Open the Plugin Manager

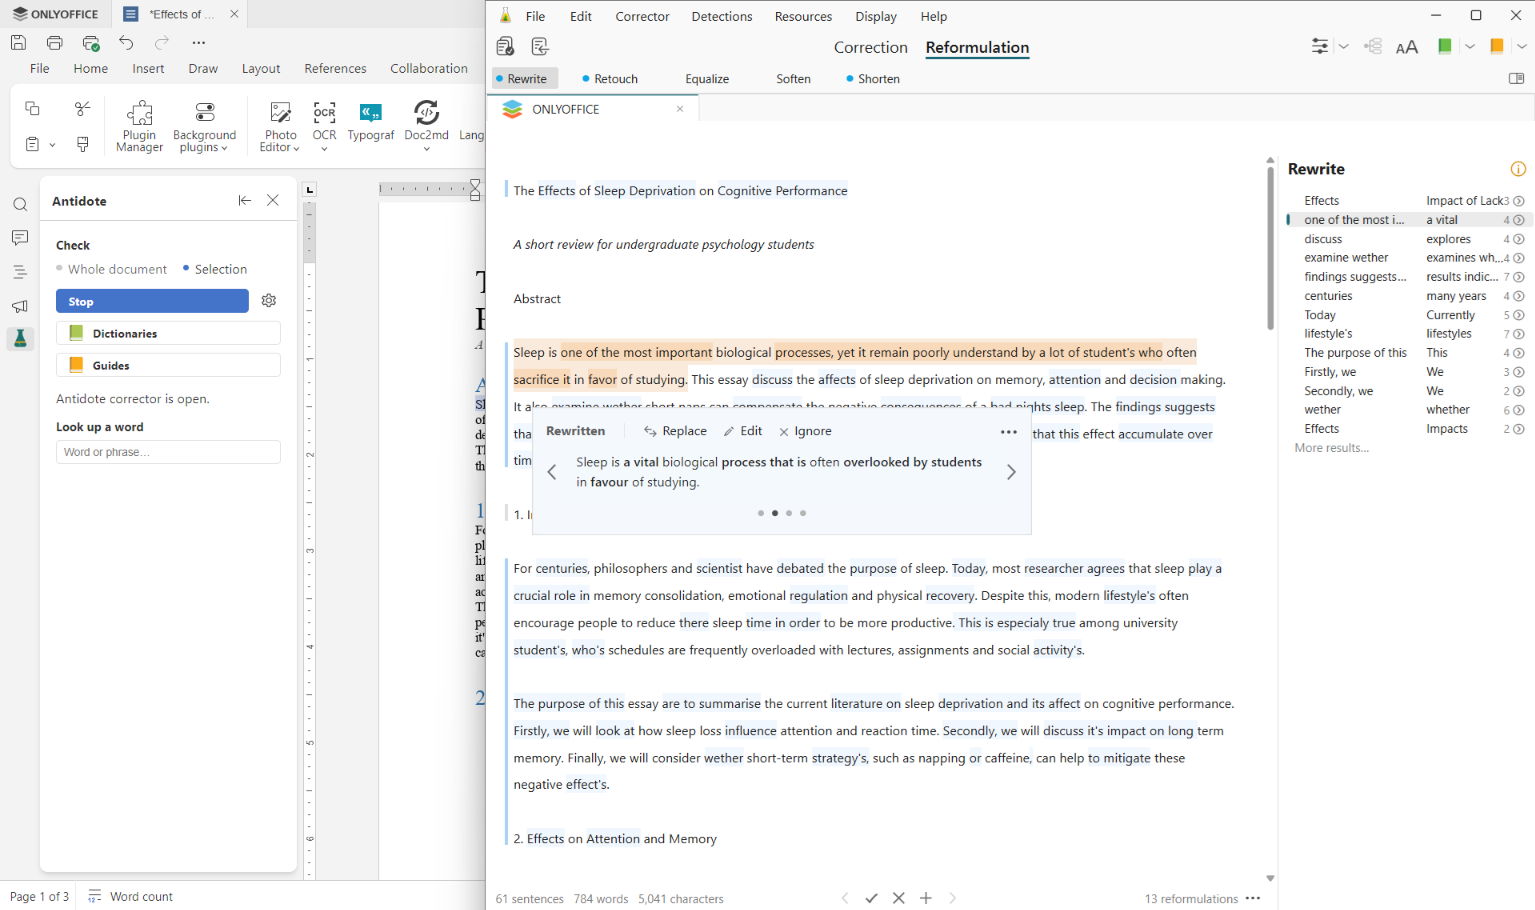139,126
